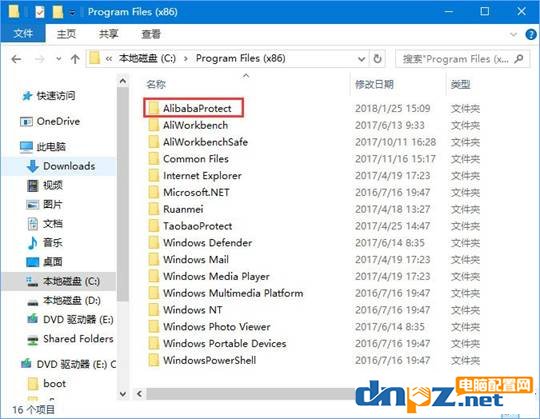Click the Windows Defender folder icon

[153, 243]
